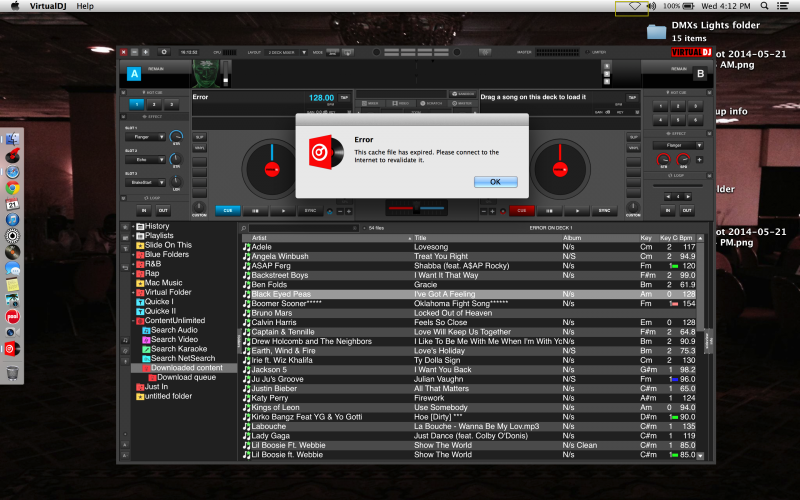The image size is (800, 500).
Task: Open Spotlight search in the menu bar
Action: [x=764, y=6]
